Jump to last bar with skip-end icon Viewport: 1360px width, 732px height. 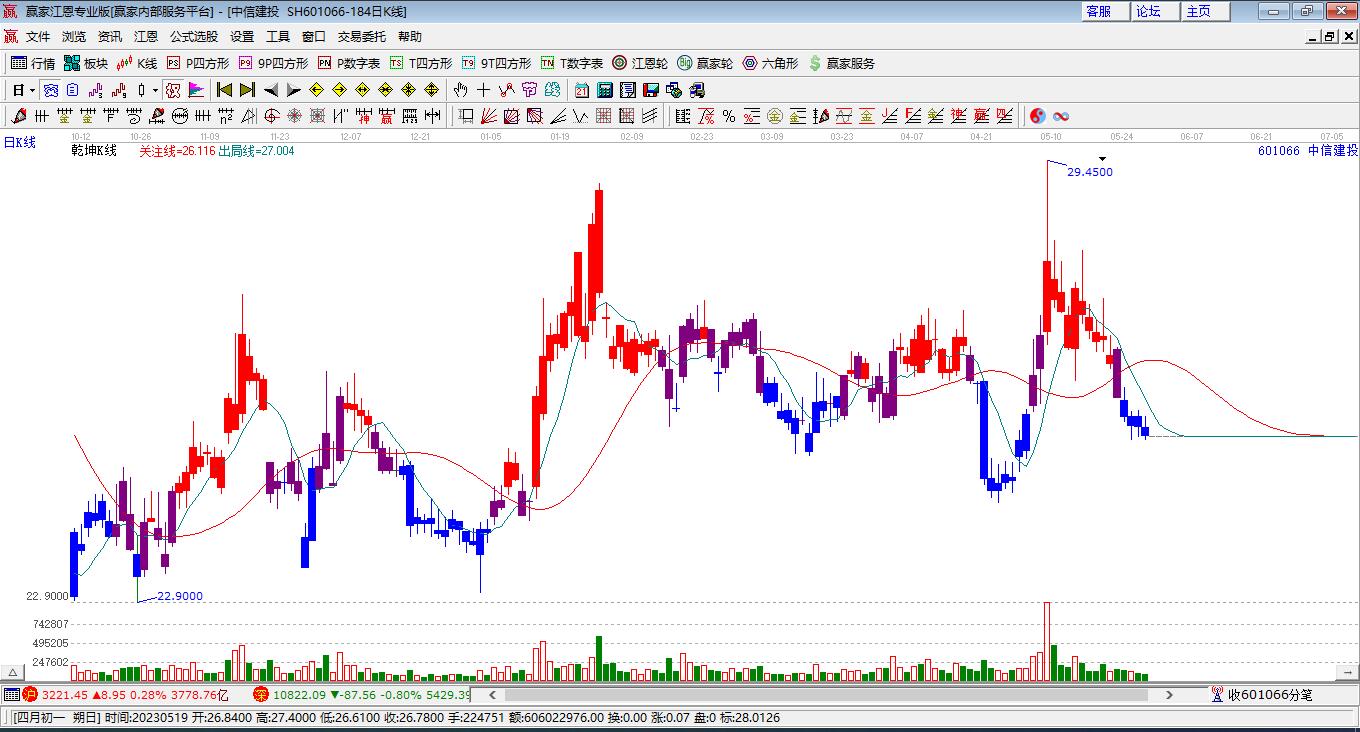tap(247, 90)
